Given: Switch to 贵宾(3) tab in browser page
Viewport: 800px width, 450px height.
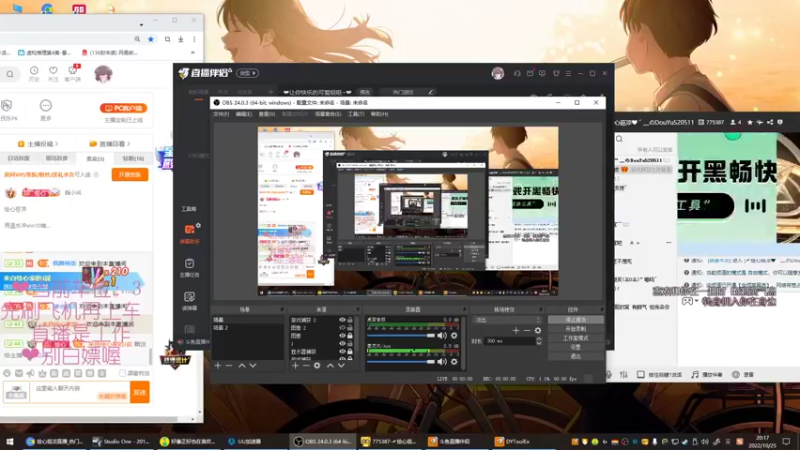Looking at the screenshot, I should coord(95,159).
